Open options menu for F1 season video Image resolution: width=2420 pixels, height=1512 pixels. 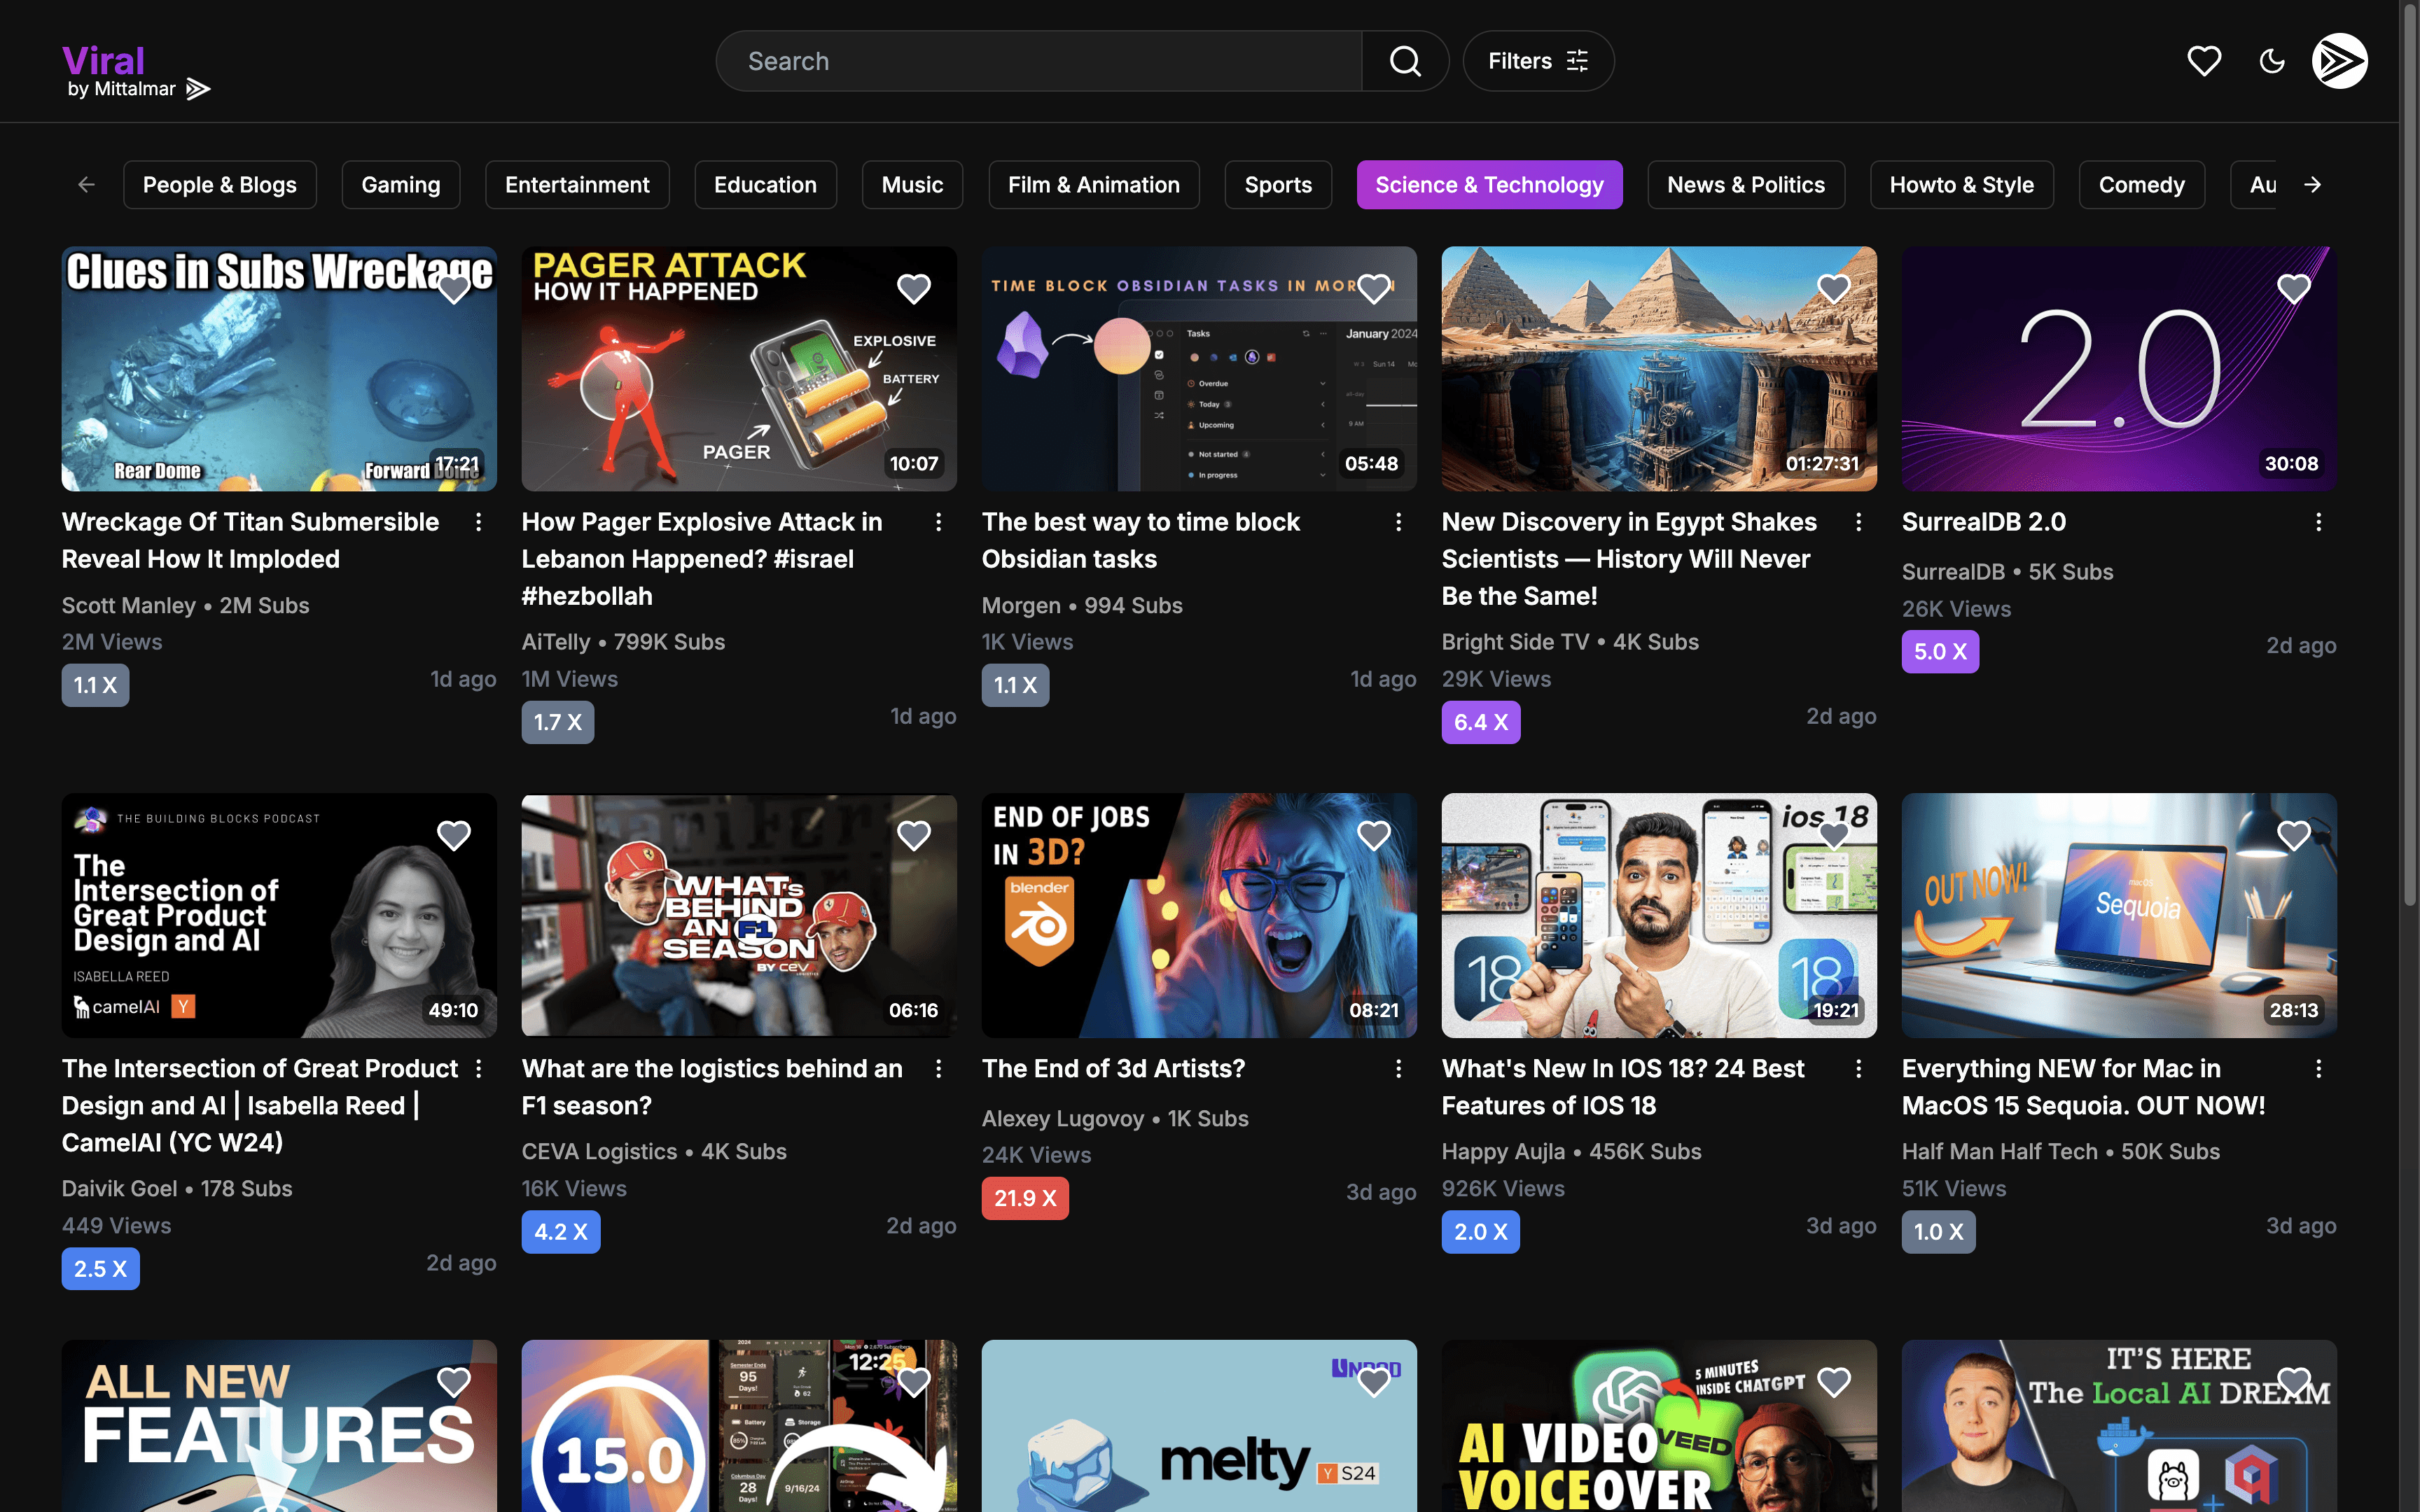point(939,1069)
